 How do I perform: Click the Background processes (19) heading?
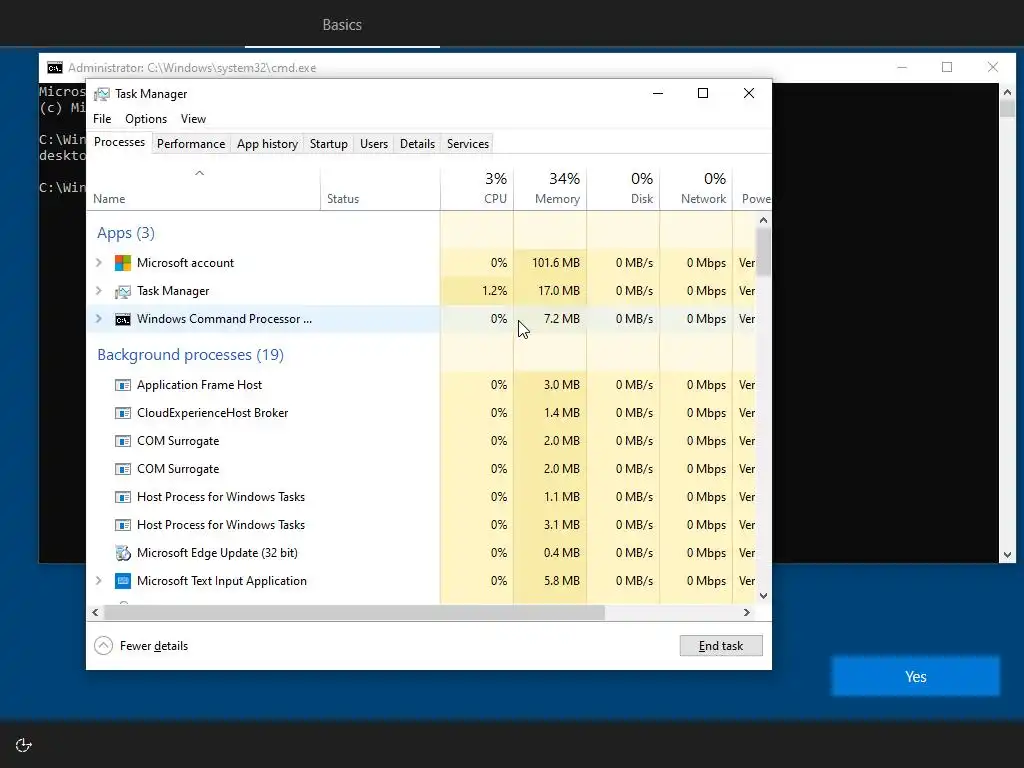coord(190,355)
